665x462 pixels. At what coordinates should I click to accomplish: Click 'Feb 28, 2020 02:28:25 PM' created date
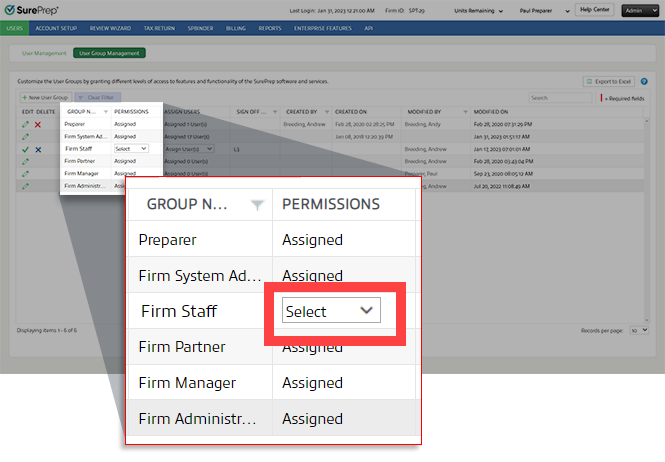click(365, 124)
